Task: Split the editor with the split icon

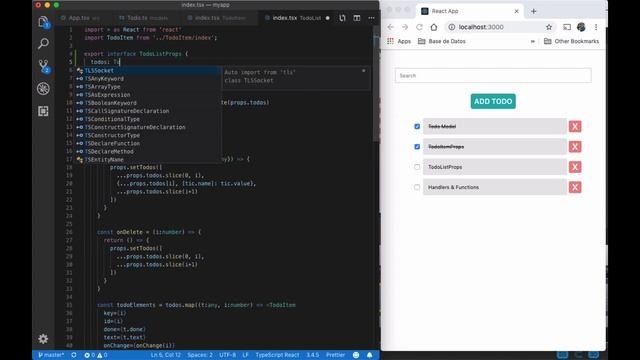Action: [357, 18]
